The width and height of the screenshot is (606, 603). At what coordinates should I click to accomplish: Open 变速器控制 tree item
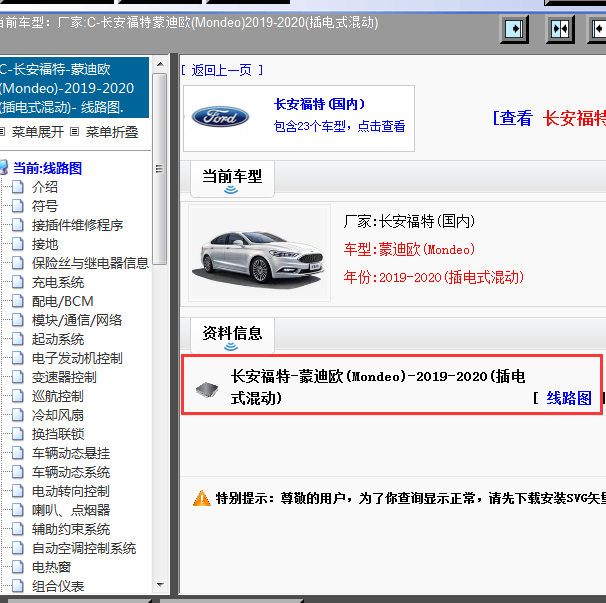pyautogui.click(x=64, y=377)
